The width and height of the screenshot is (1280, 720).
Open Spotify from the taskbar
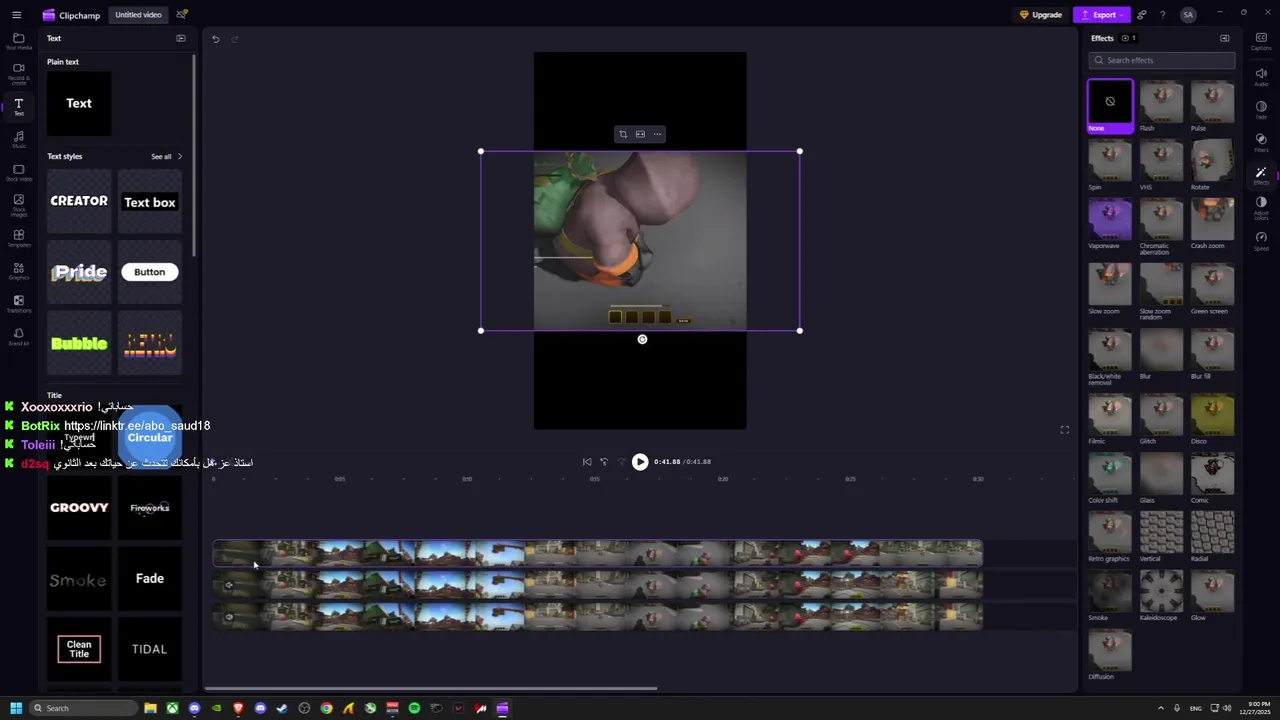coord(414,708)
